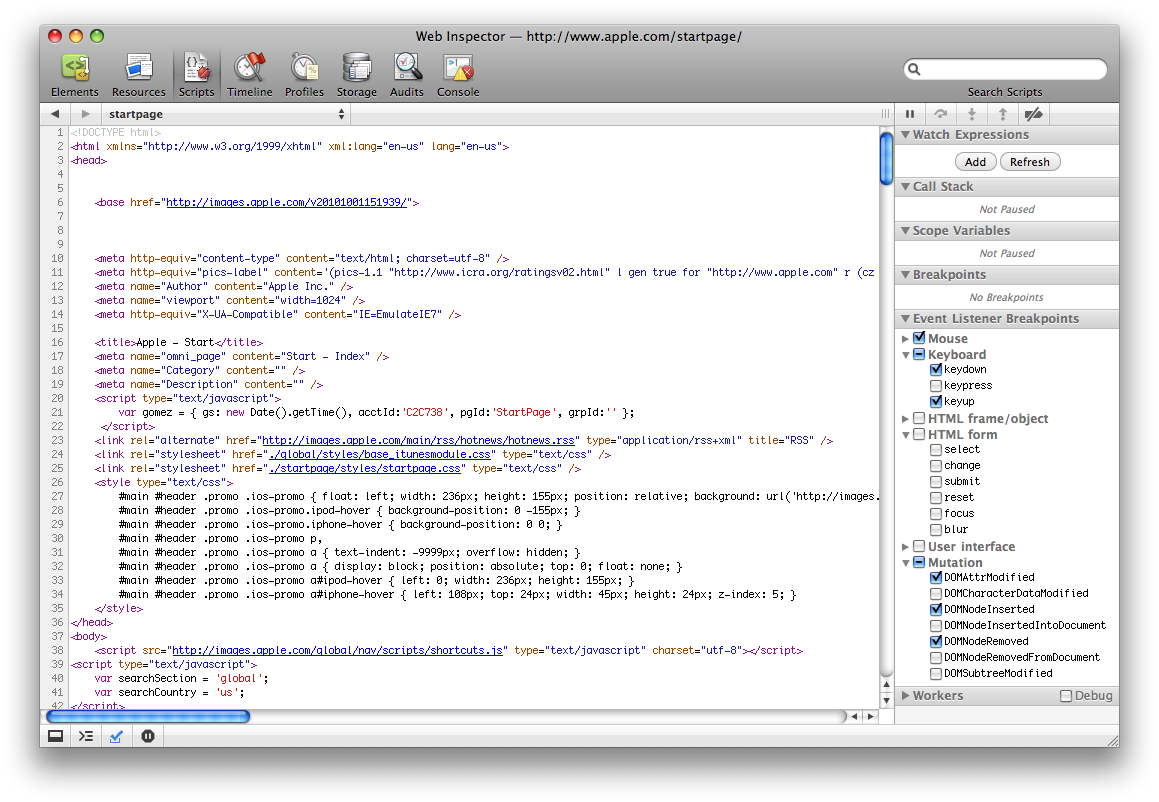The width and height of the screenshot is (1159, 802).
Task: Collapse the Keyboard event category
Action: click(905, 355)
